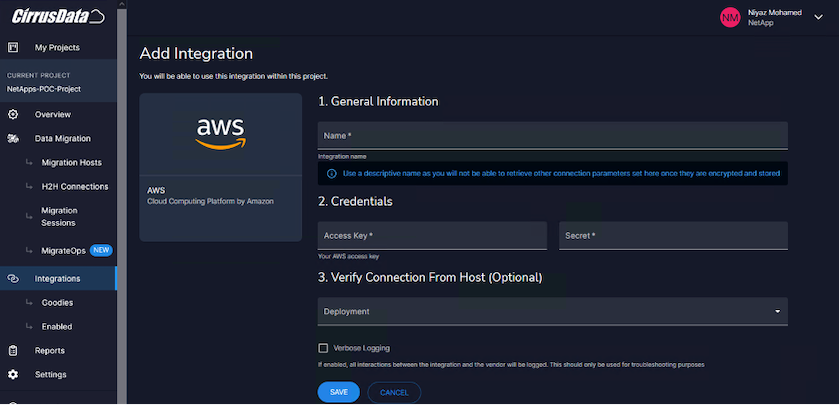Open MigrateOps section
The width and height of the screenshot is (840, 405).
pyautogui.click(x=62, y=250)
